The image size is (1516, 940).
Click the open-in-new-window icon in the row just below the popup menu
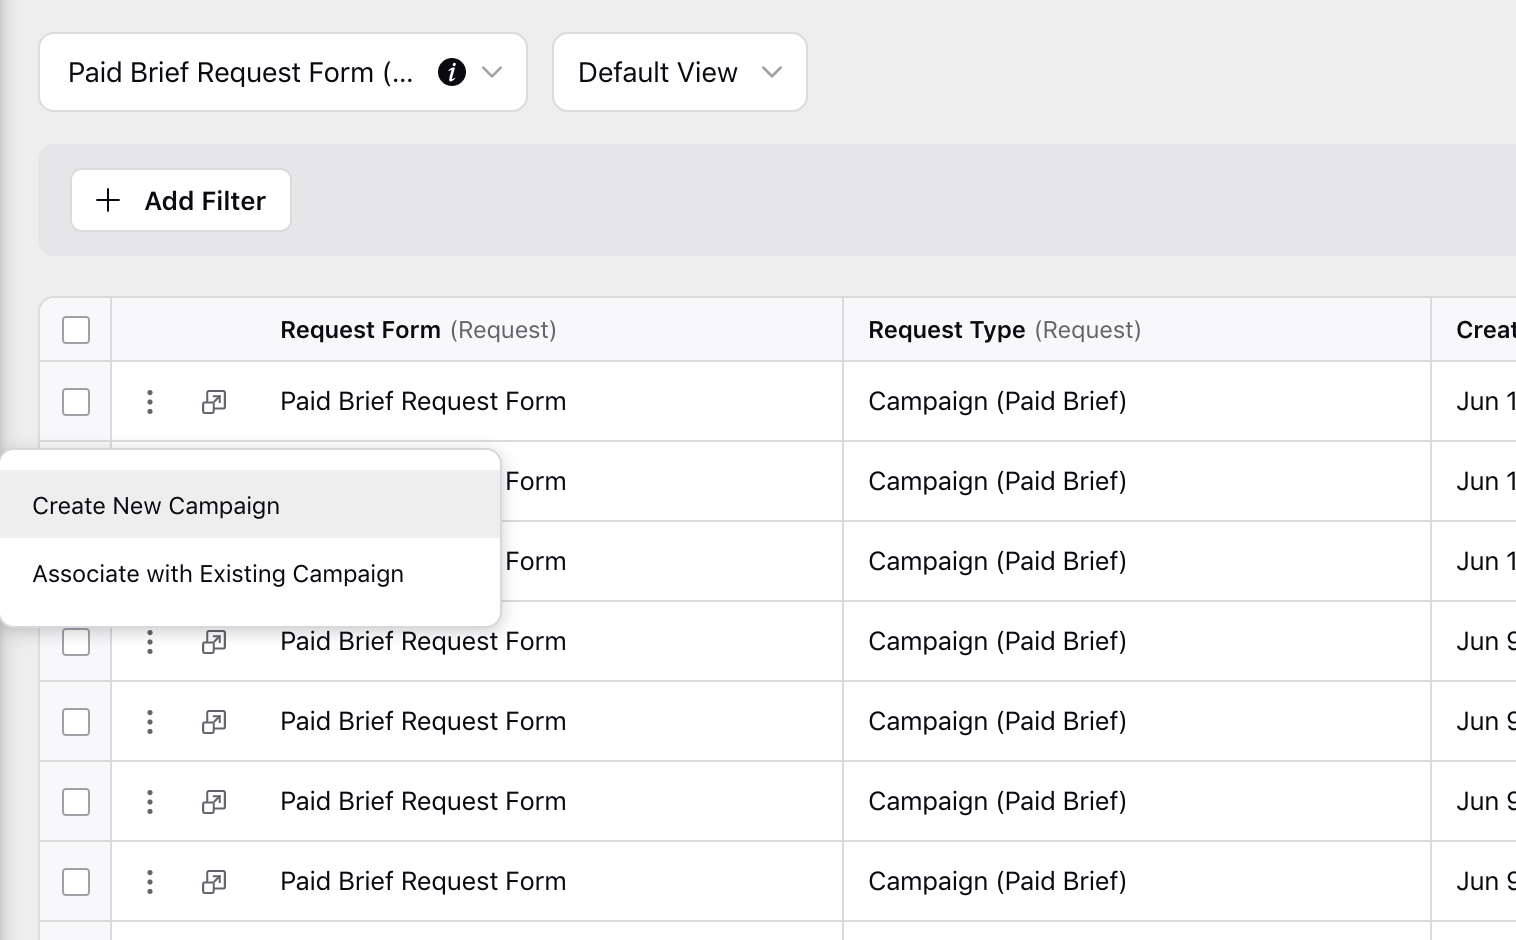tap(214, 641)
